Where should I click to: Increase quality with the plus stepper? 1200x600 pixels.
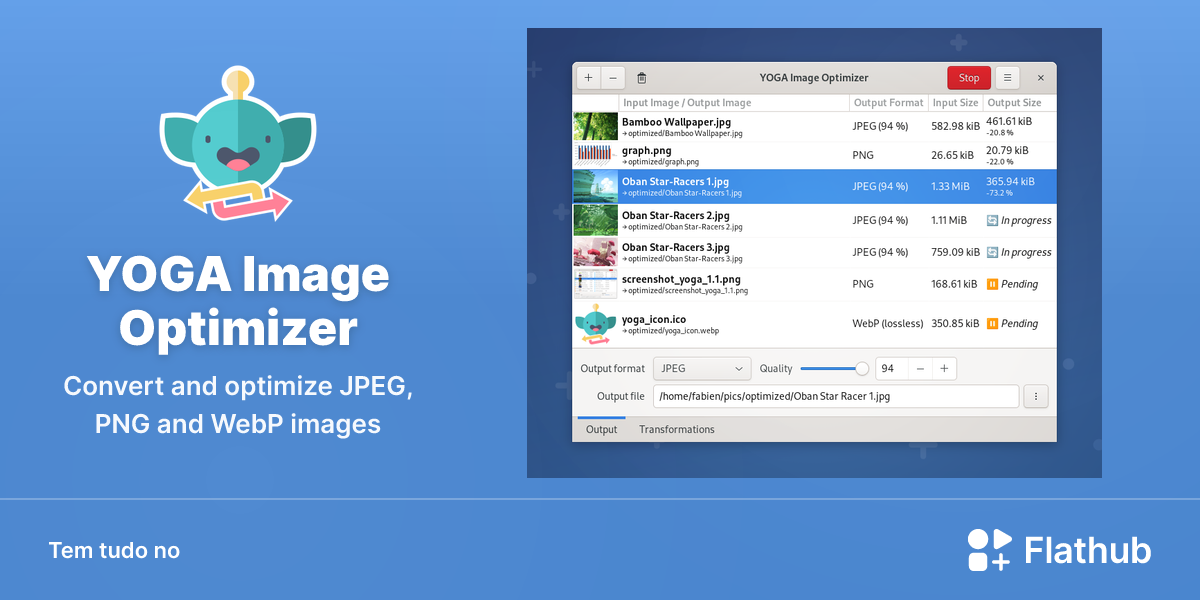pos(944,368)
